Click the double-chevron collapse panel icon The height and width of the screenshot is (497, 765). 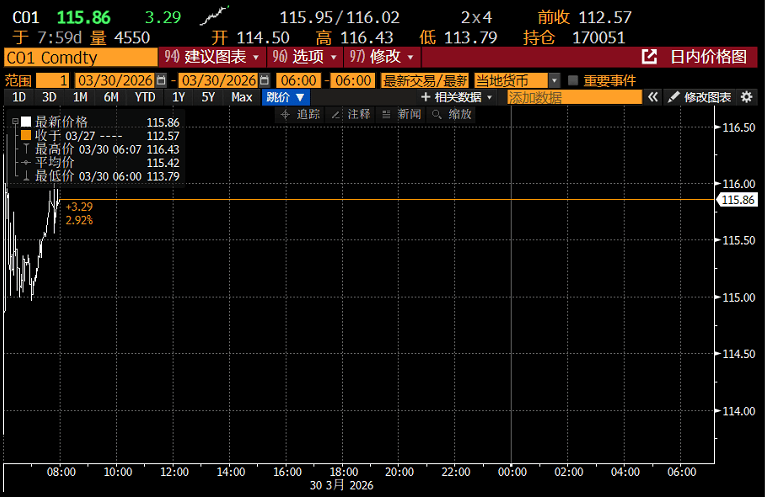pyautogui.click(x=653, y=97)
